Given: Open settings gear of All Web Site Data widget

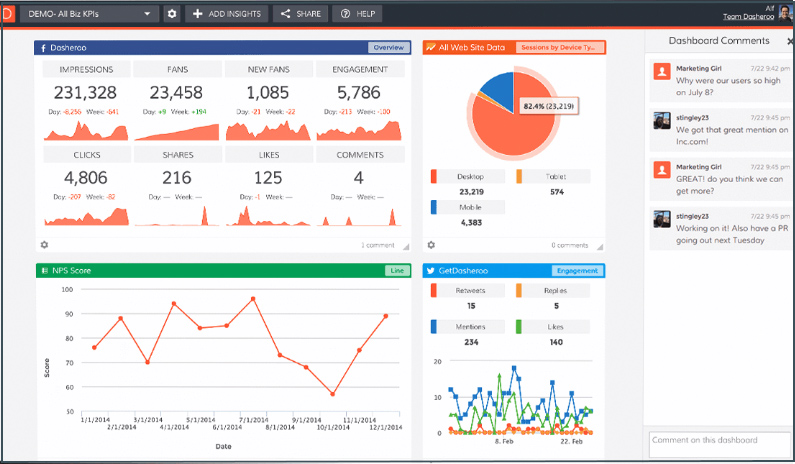Looking at the screenshot, I should click(431, 245).
